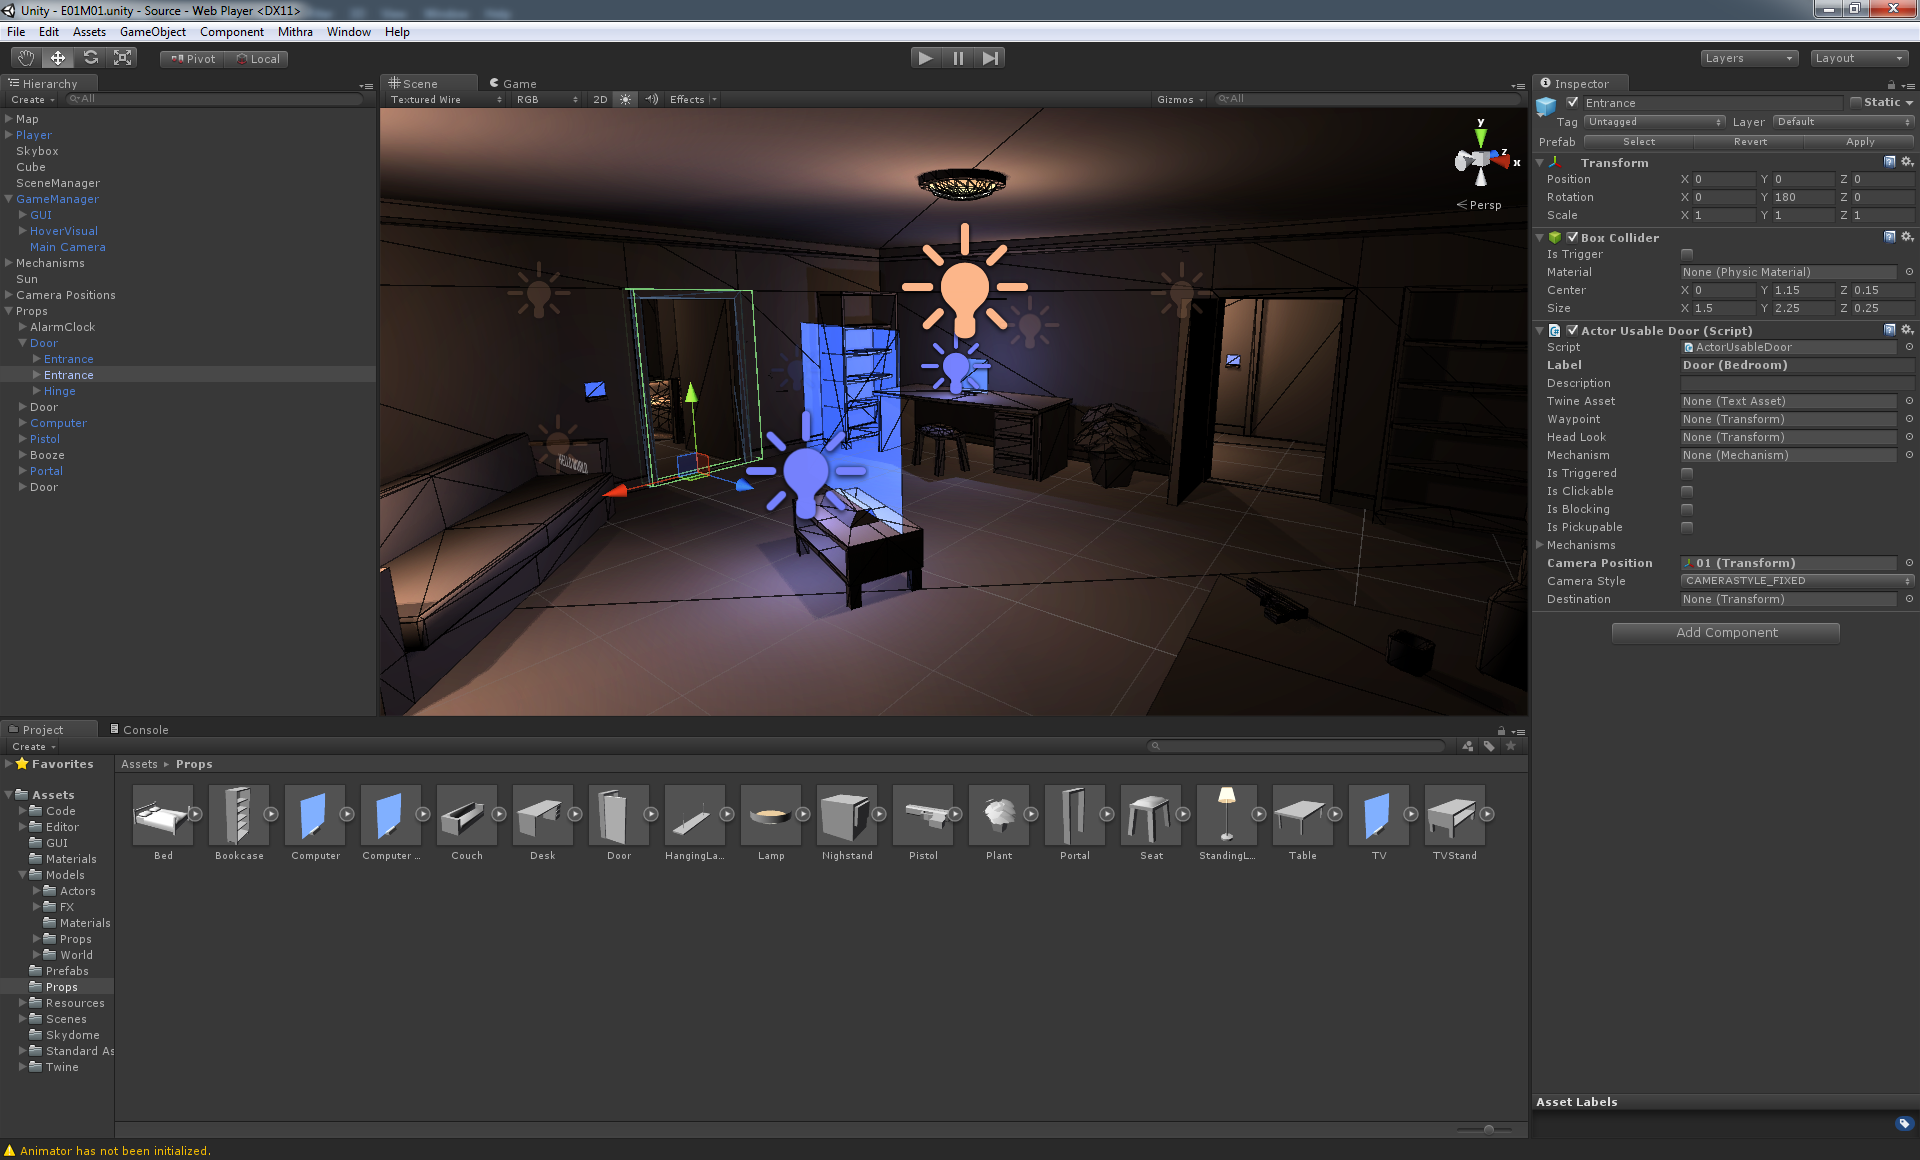Toggle scene lighting sun icon
1920x1160 pixels.
click(626, 99)
